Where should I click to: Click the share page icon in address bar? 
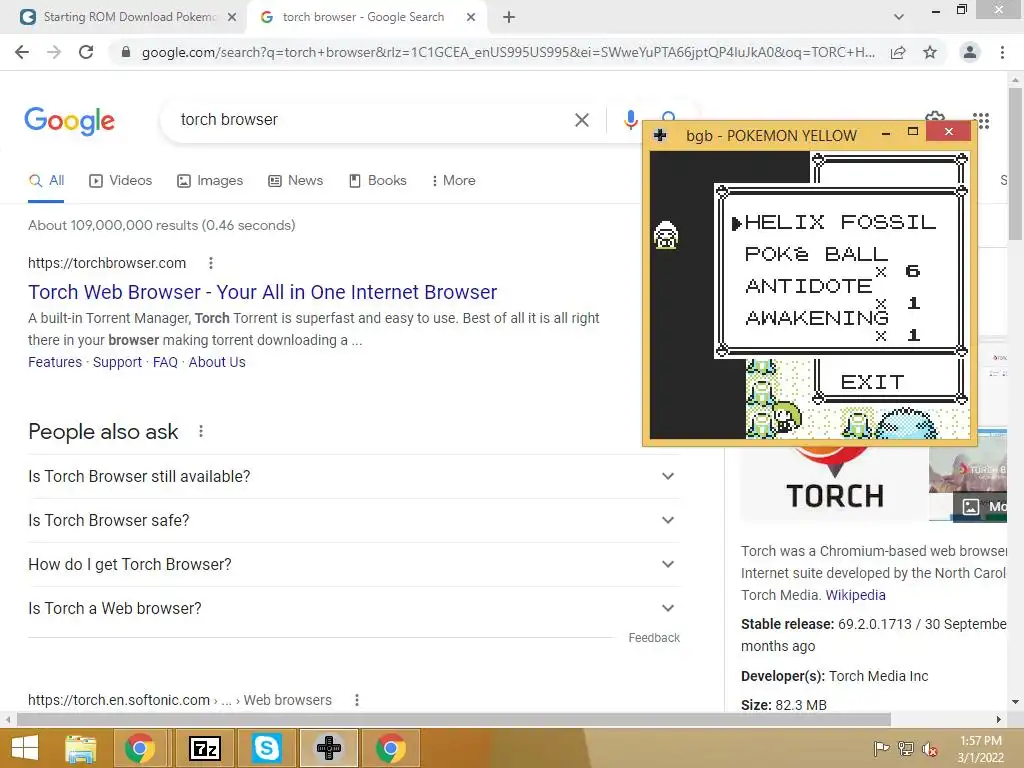(899, 52)
